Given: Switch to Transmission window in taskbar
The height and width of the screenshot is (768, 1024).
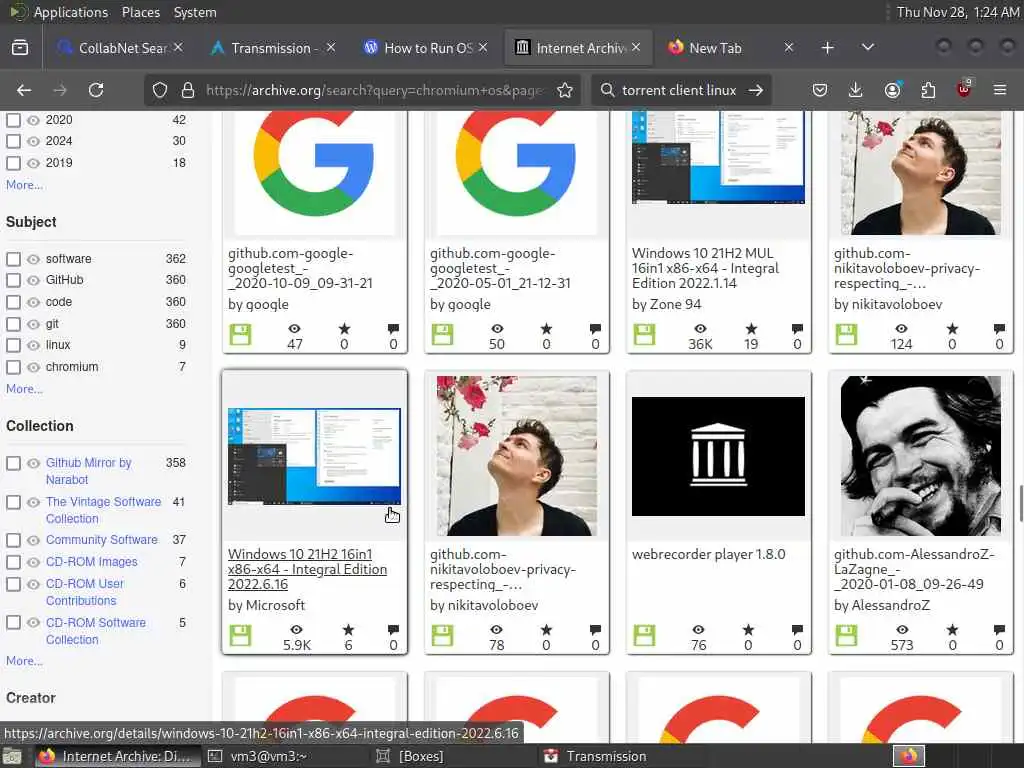Looking at the screenshot, I should [x=606, y=756].
